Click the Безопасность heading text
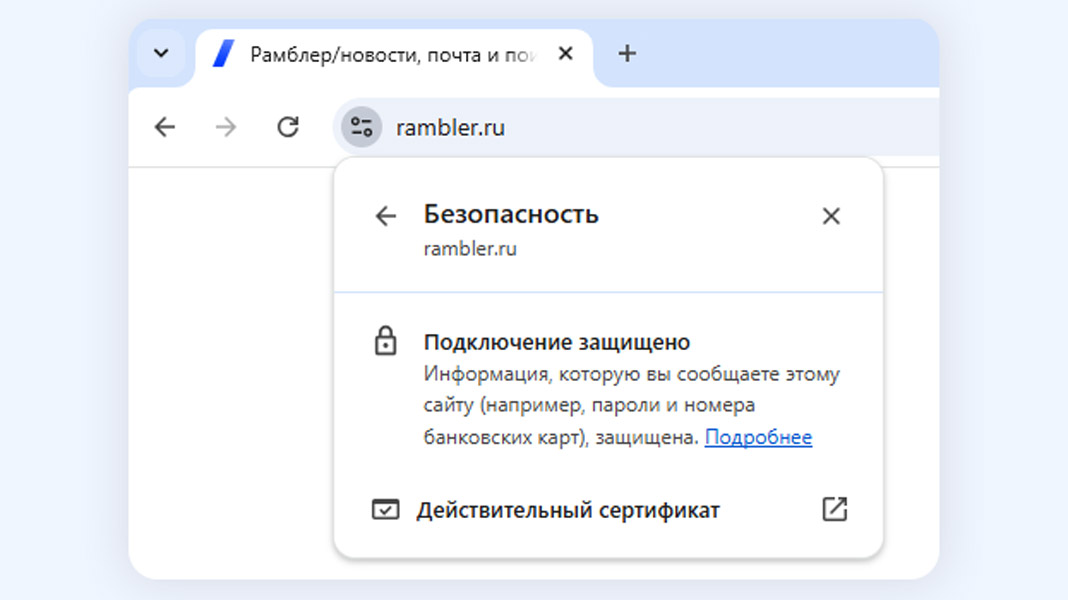1068x600 pixels. 511,214
